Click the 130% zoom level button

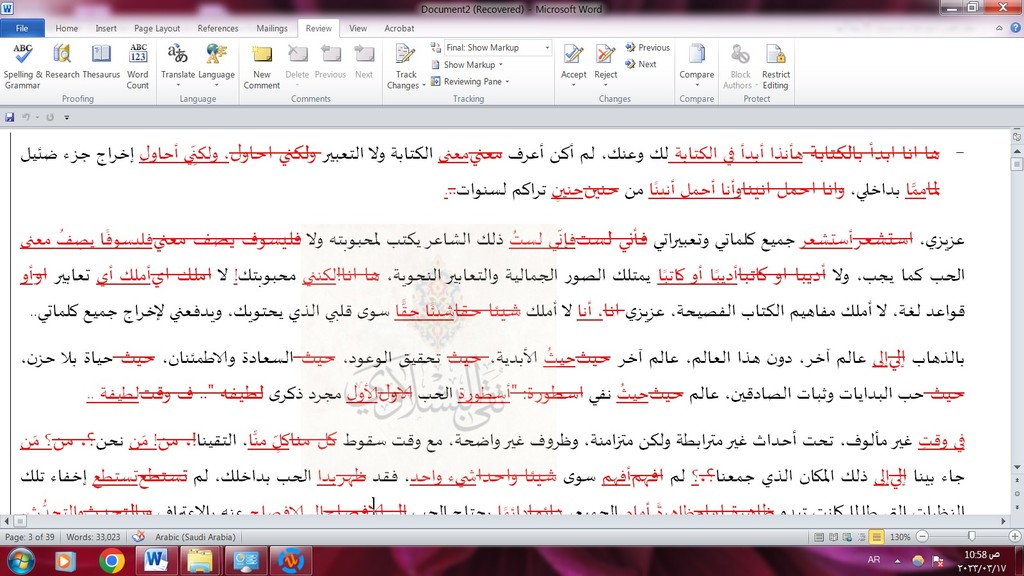(900, 537)
